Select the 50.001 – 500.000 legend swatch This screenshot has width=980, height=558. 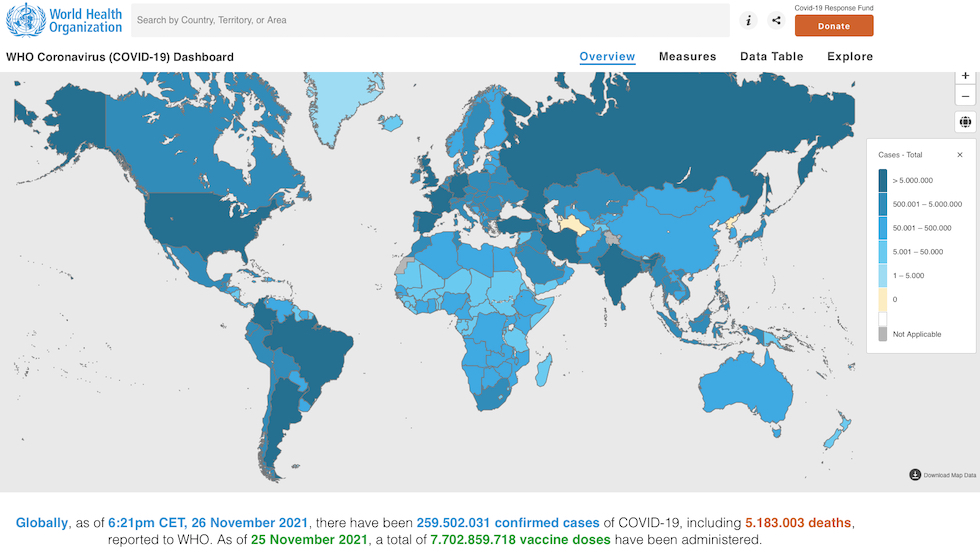tap(882, 228)
